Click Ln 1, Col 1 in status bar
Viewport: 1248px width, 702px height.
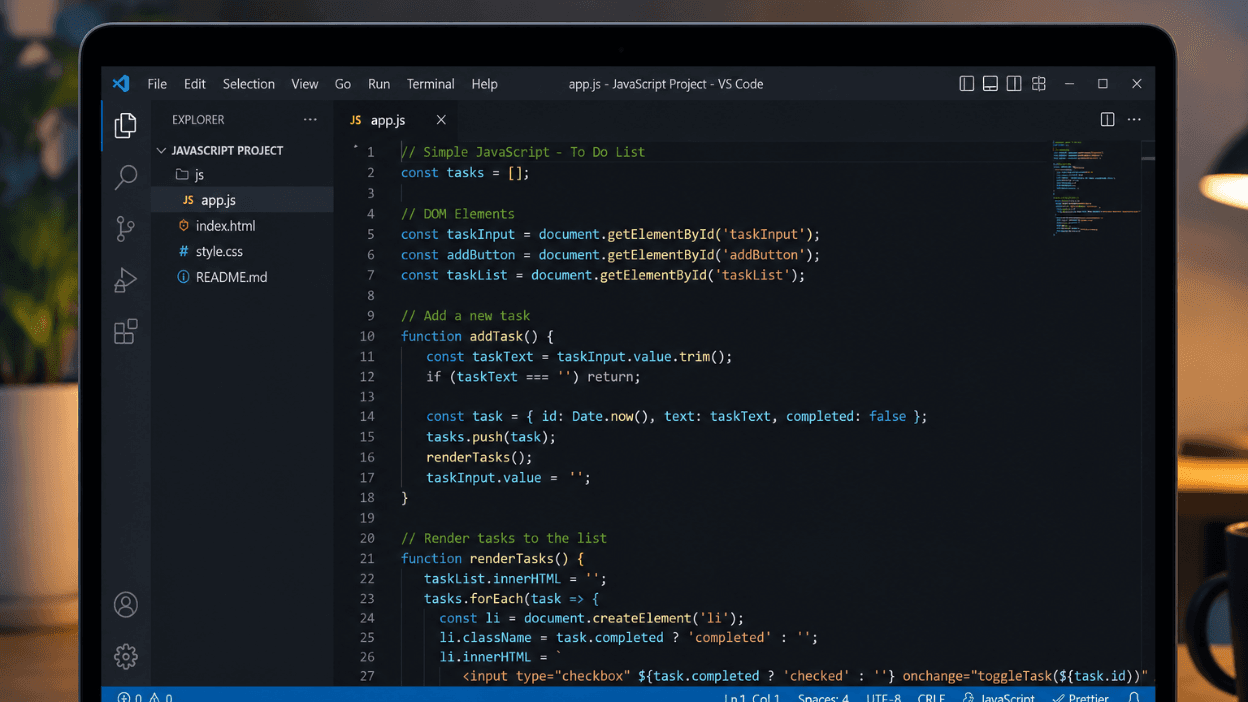tap(752, 697)
